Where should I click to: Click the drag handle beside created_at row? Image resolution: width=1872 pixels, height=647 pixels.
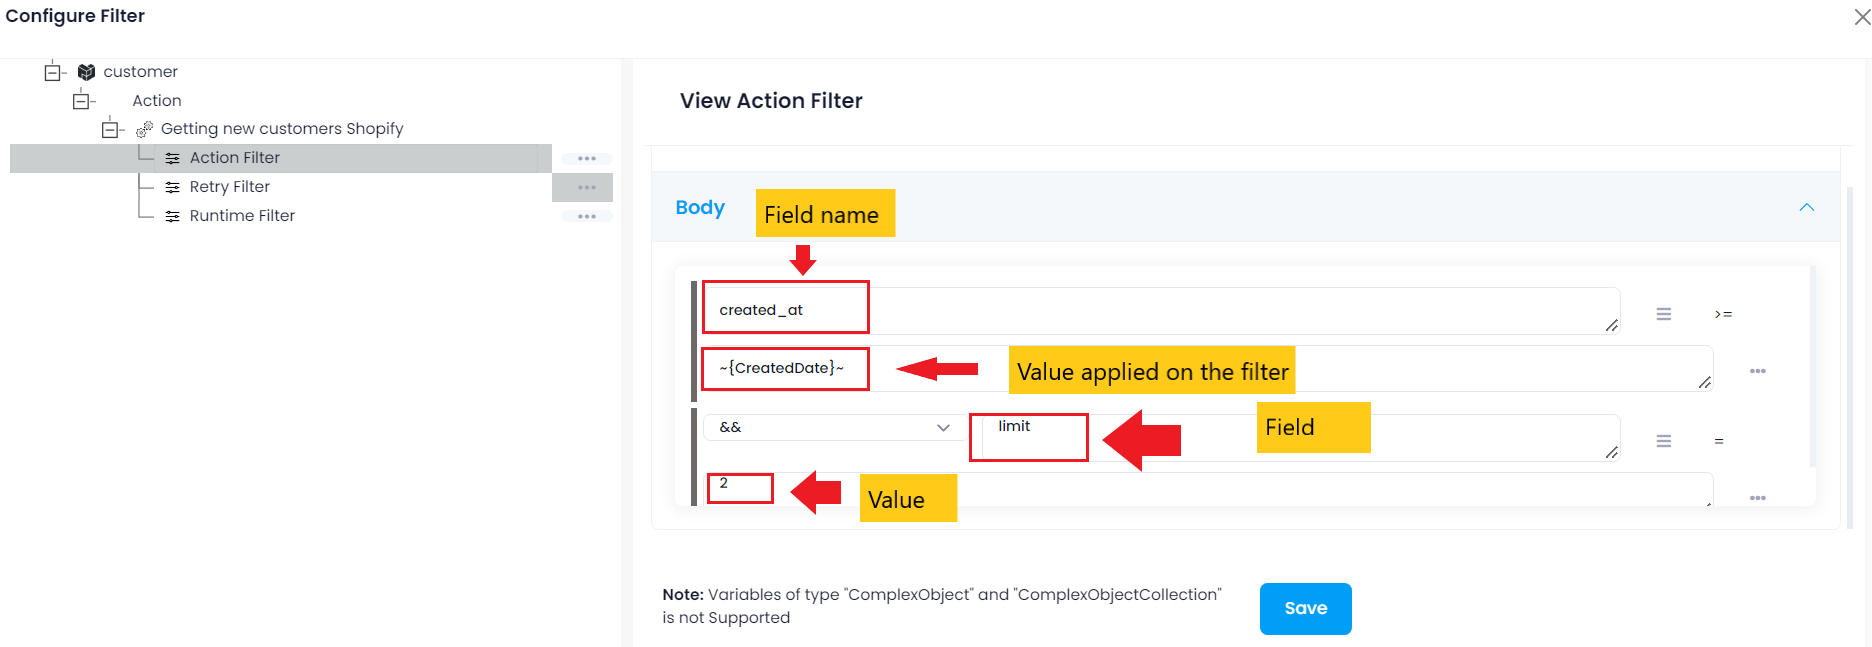(x=1664, y=314)
